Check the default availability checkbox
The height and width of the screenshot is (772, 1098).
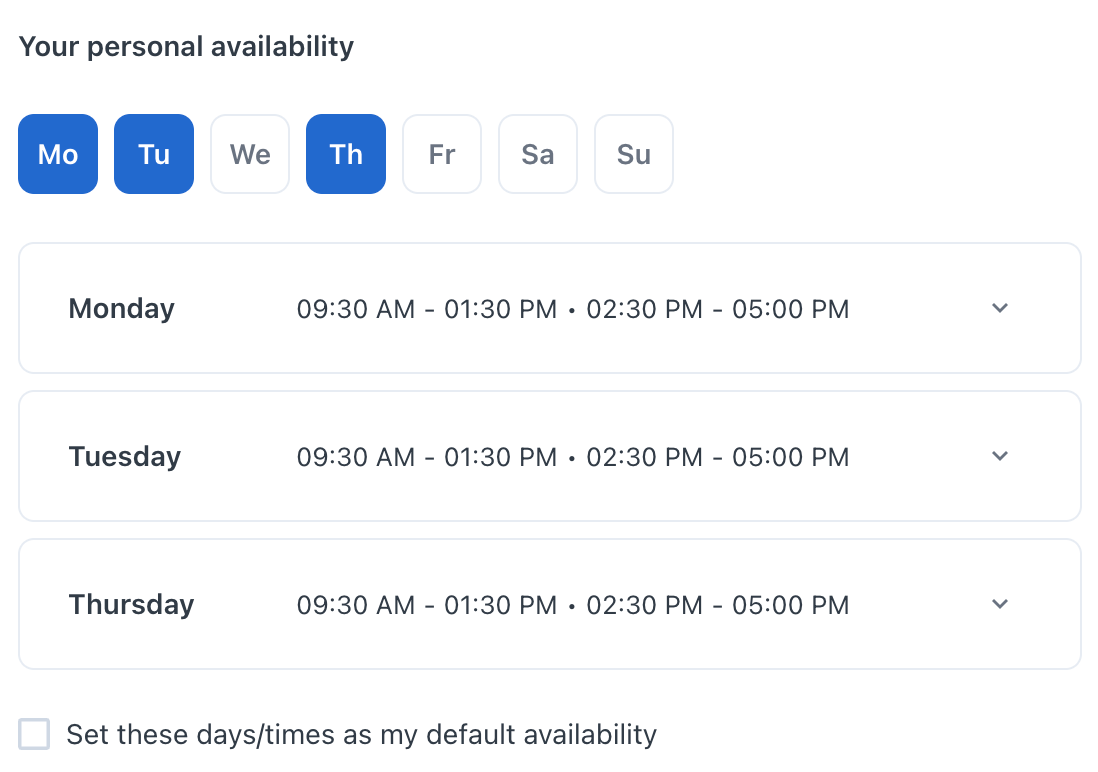[34, 734]
